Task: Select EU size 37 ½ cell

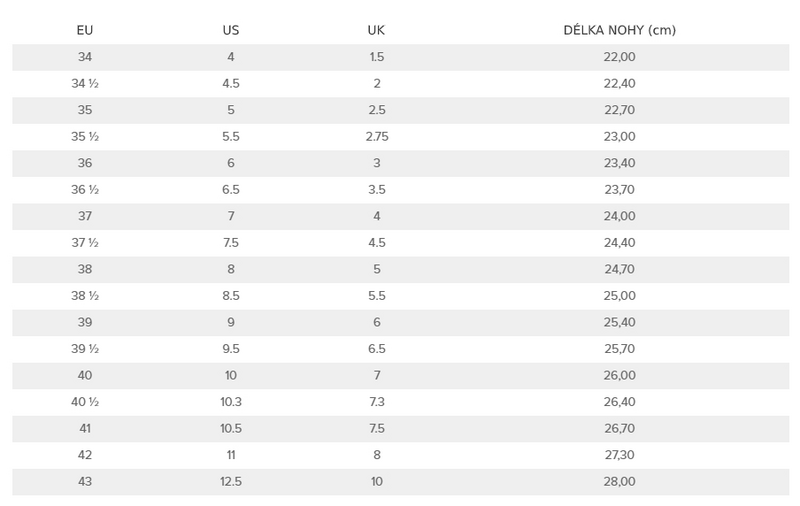Action: pos(85,243)
